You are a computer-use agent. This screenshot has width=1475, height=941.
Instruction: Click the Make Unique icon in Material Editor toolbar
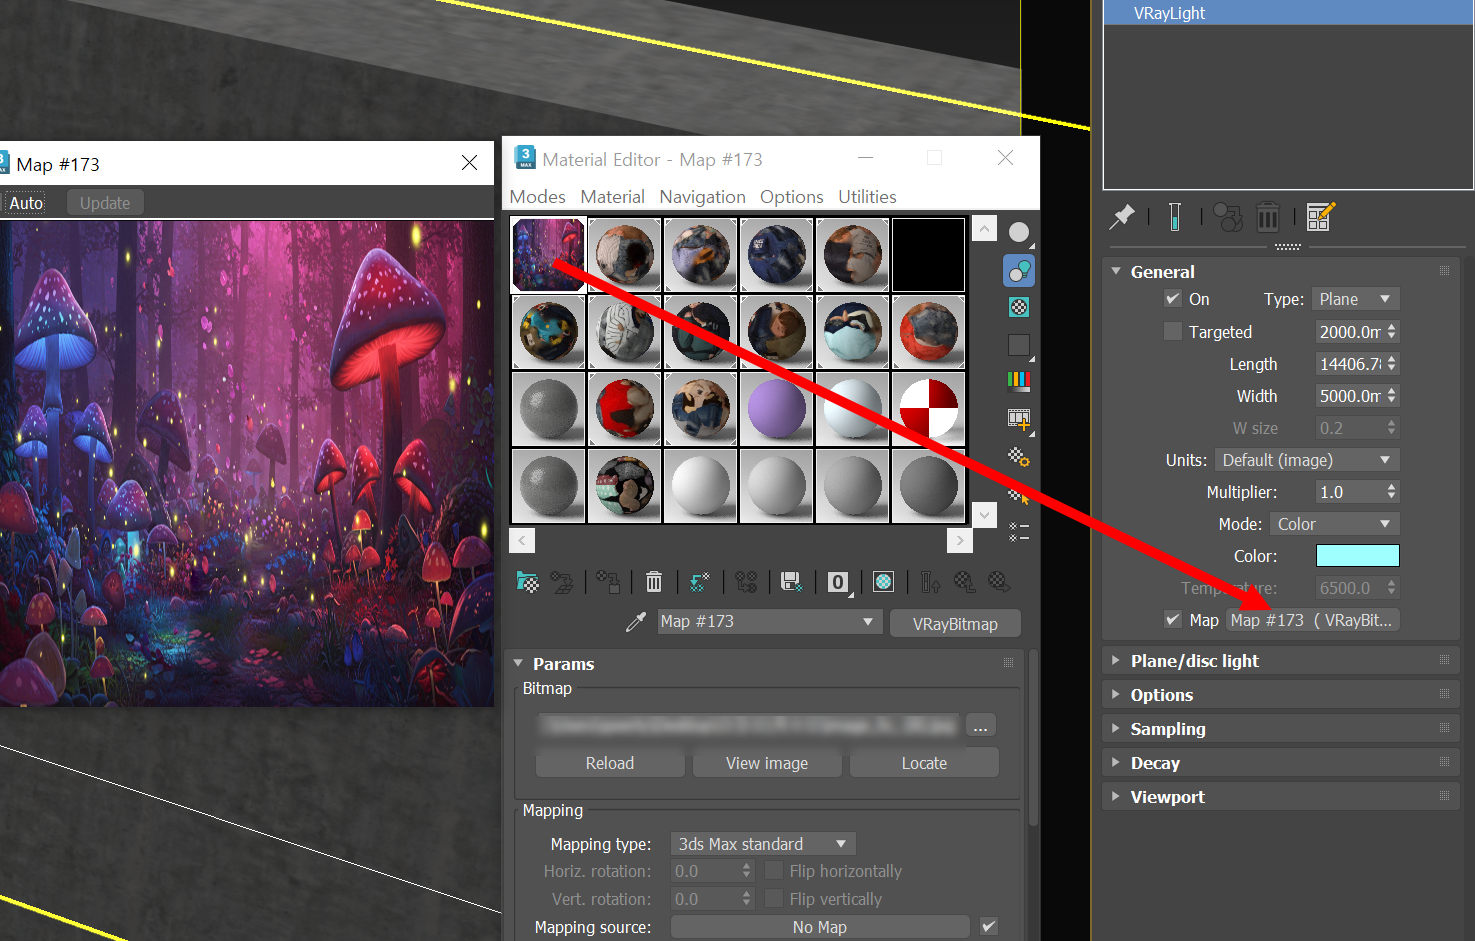[x=745, y=582]
